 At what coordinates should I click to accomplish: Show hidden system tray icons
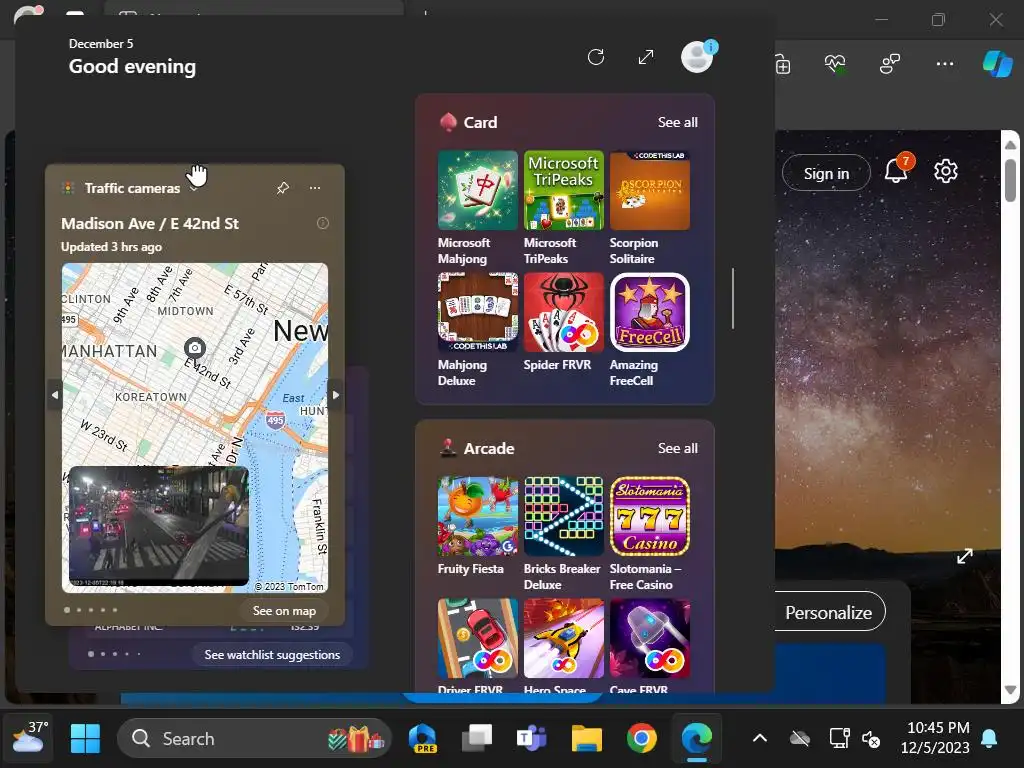pos(760,739)
